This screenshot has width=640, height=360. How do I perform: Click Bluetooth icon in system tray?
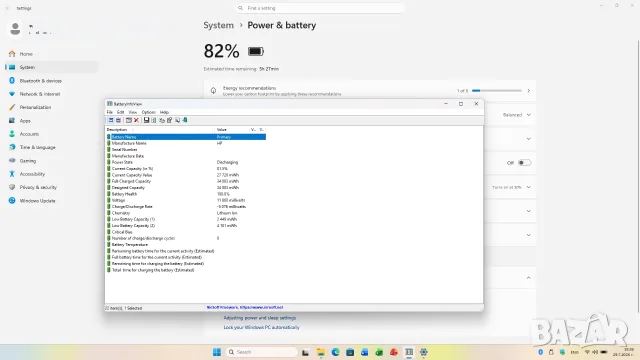[x=540, y=352]
